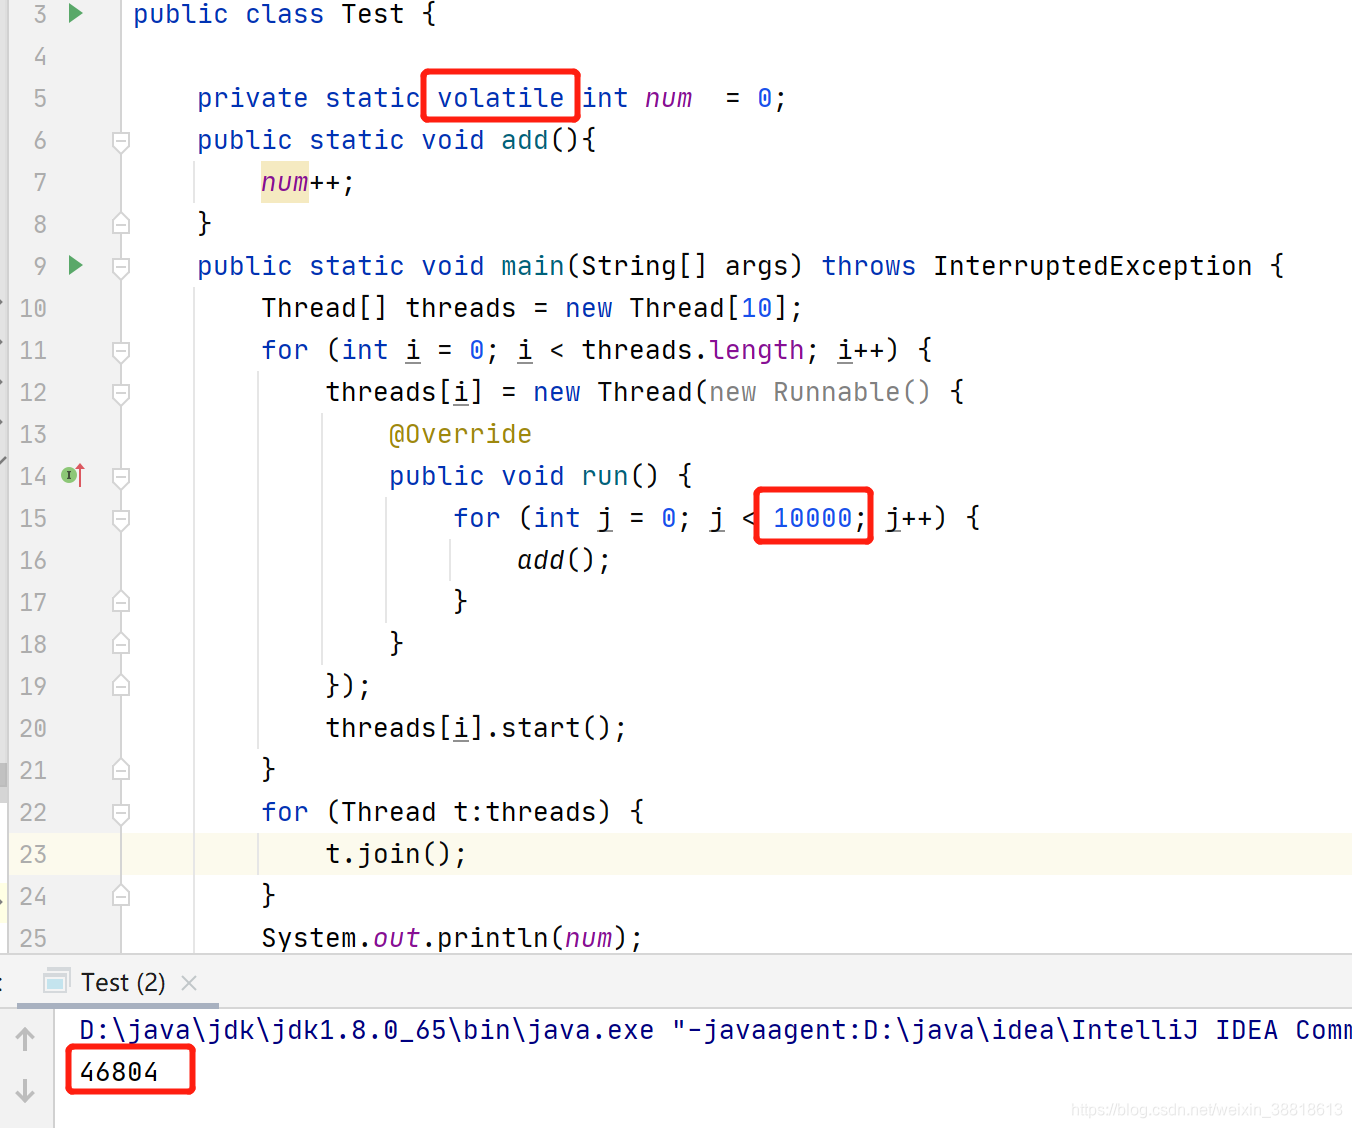Collapse inner for loop fold at line 15

pyautogui.click(x=121, y=519)
